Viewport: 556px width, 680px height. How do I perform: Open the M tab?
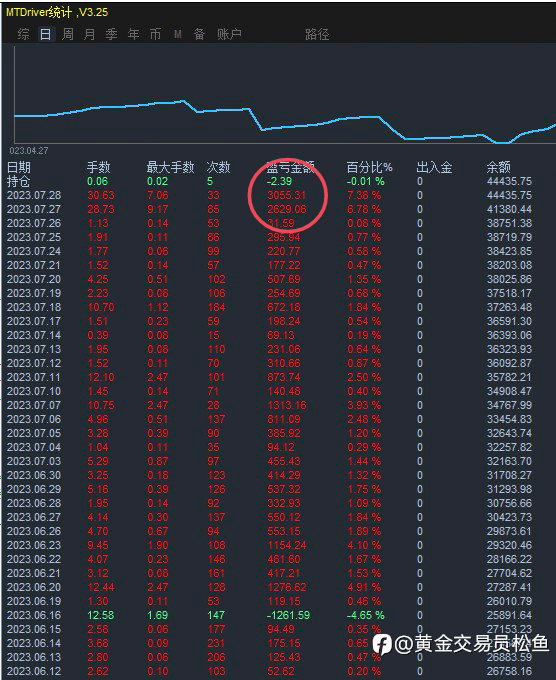tap(177, 34)
